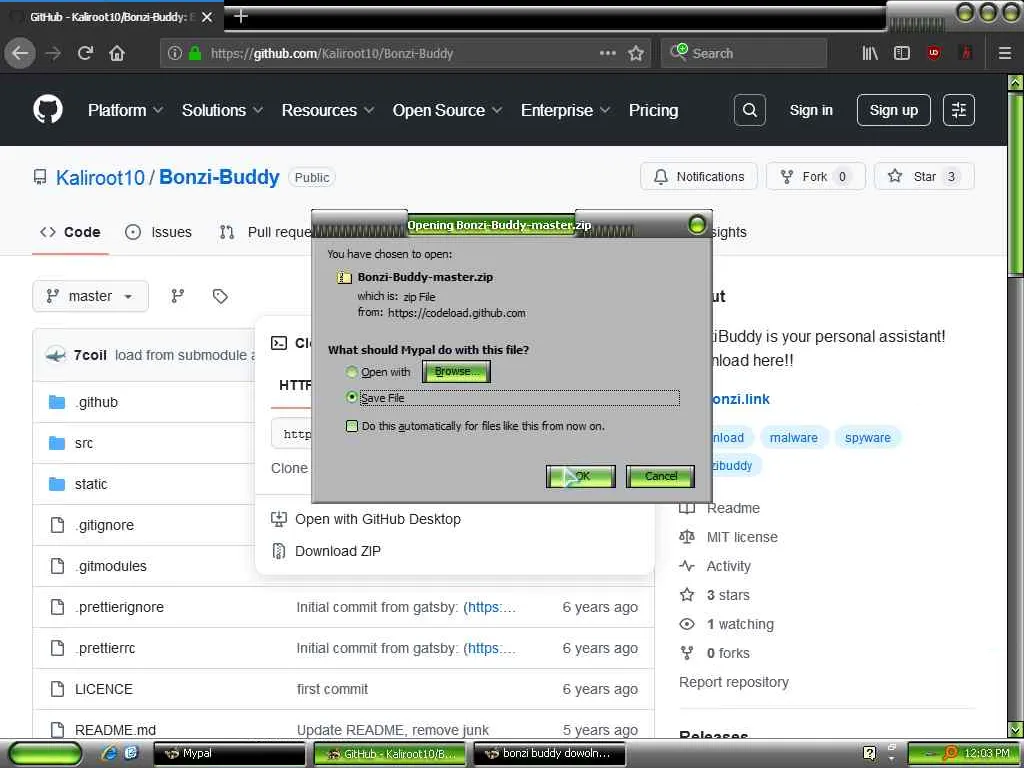
Task: Click the browser Search field
Action: click(x=744, y=54)
